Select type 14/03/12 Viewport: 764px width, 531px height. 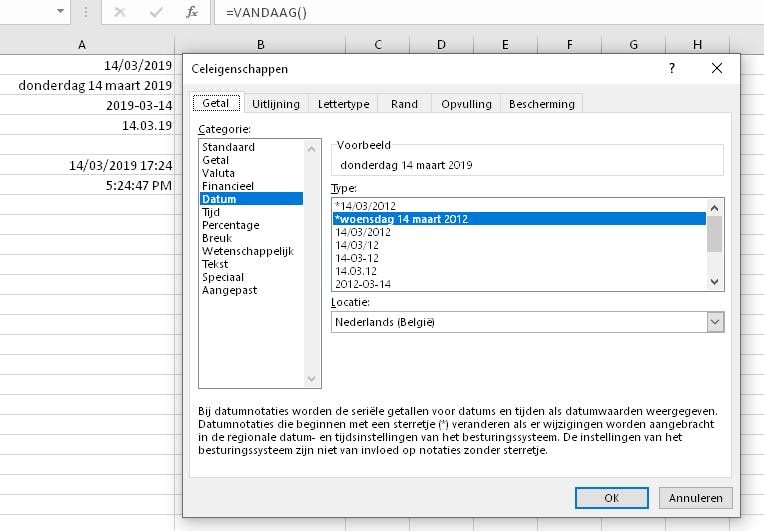tap(519, 245)
